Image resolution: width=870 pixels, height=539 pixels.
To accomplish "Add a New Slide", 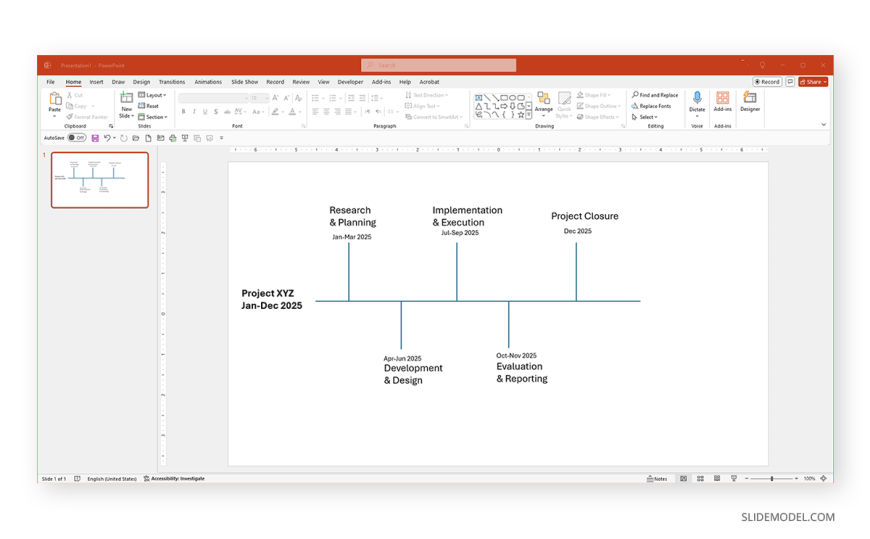I will coord(127,104).
